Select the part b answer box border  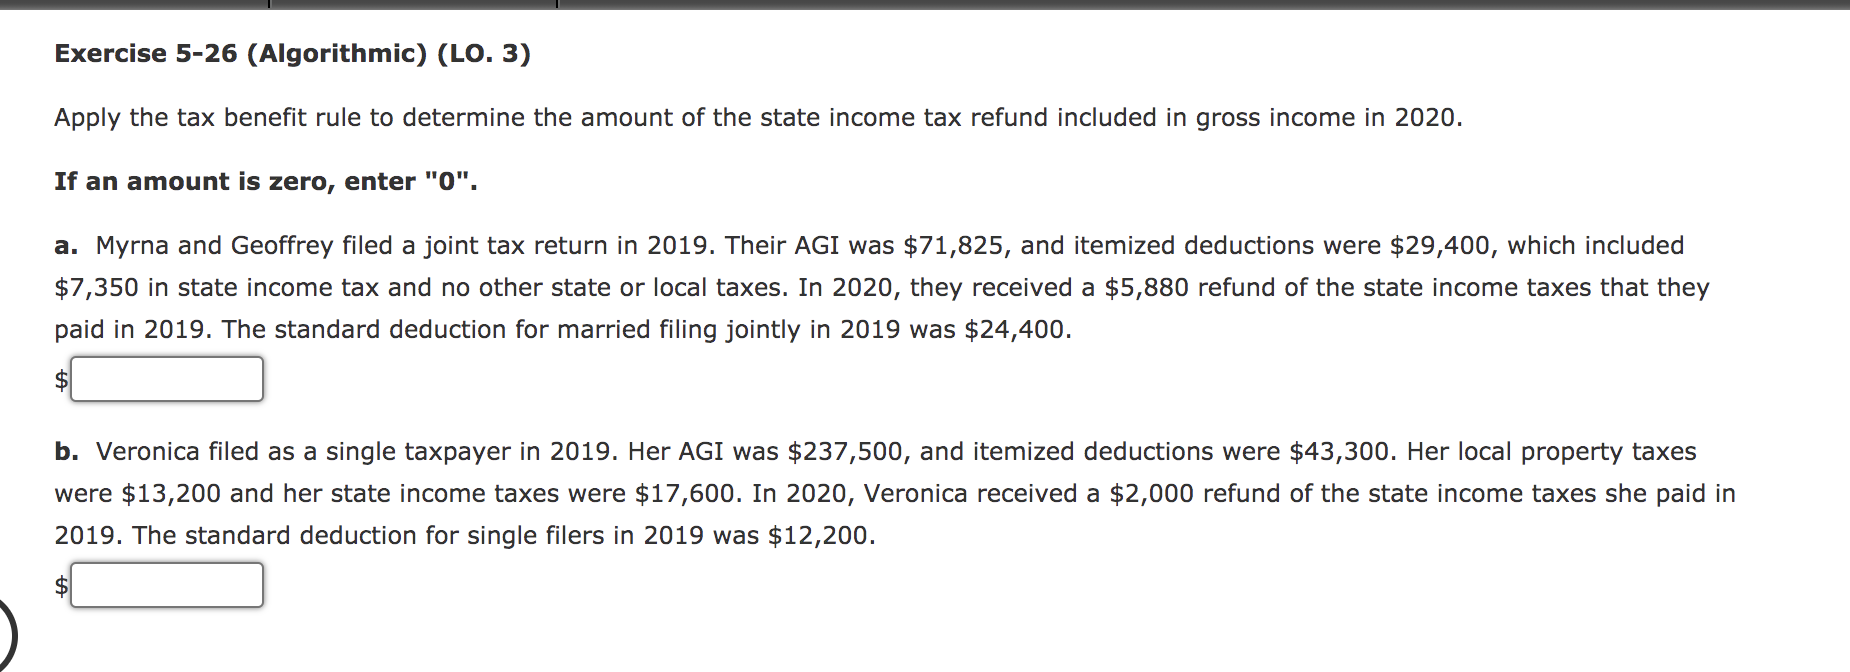coord(165,565)
